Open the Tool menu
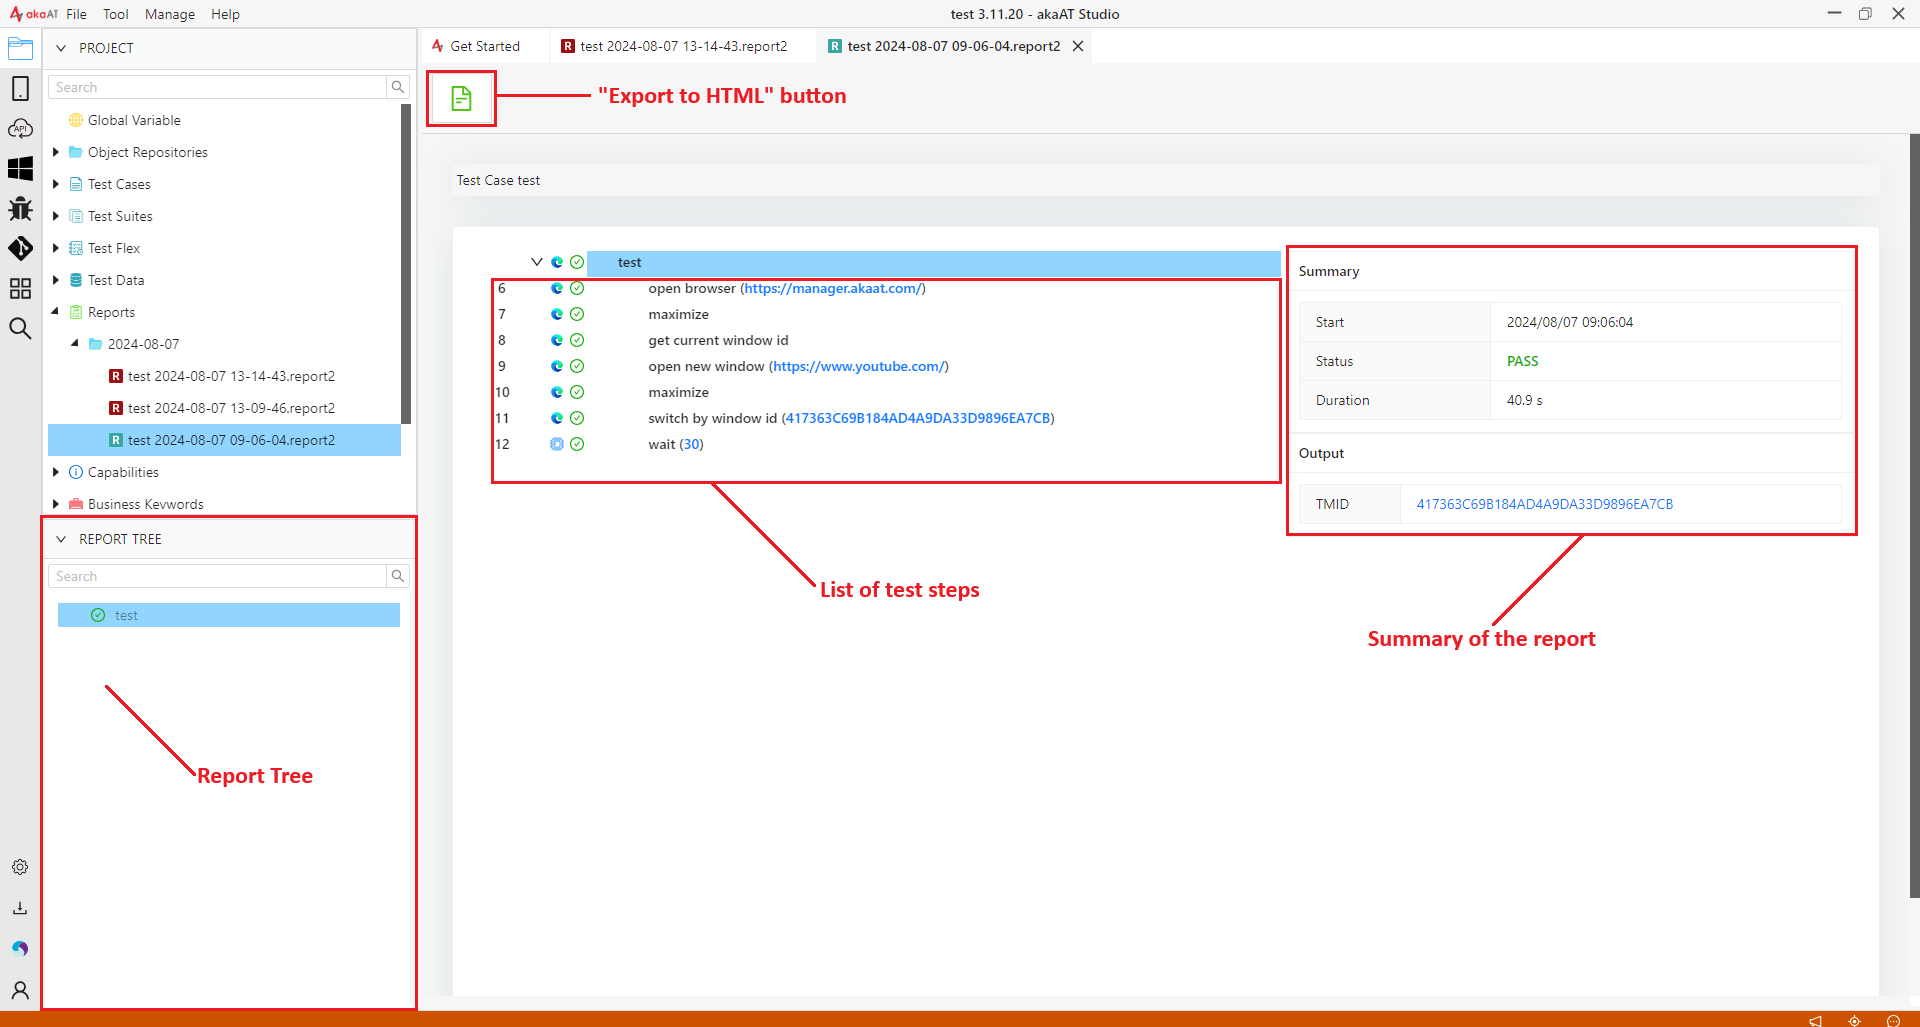This screenshot has height=1027, width=1920. 116,14
